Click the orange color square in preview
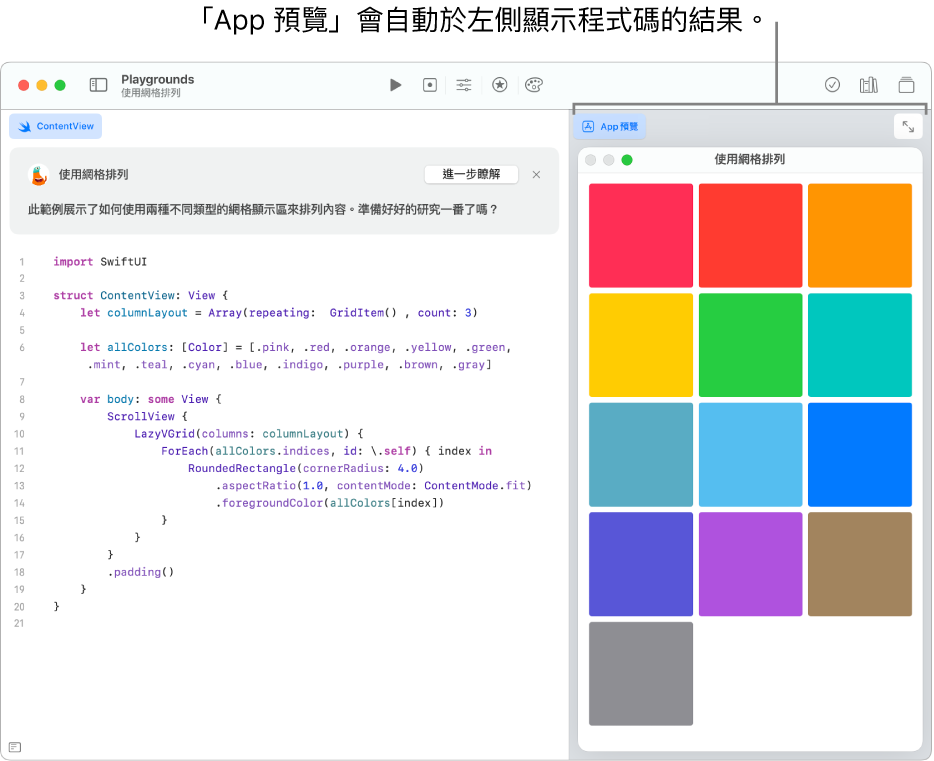This screenshot has width=934, height=761. tap(859, 235)
